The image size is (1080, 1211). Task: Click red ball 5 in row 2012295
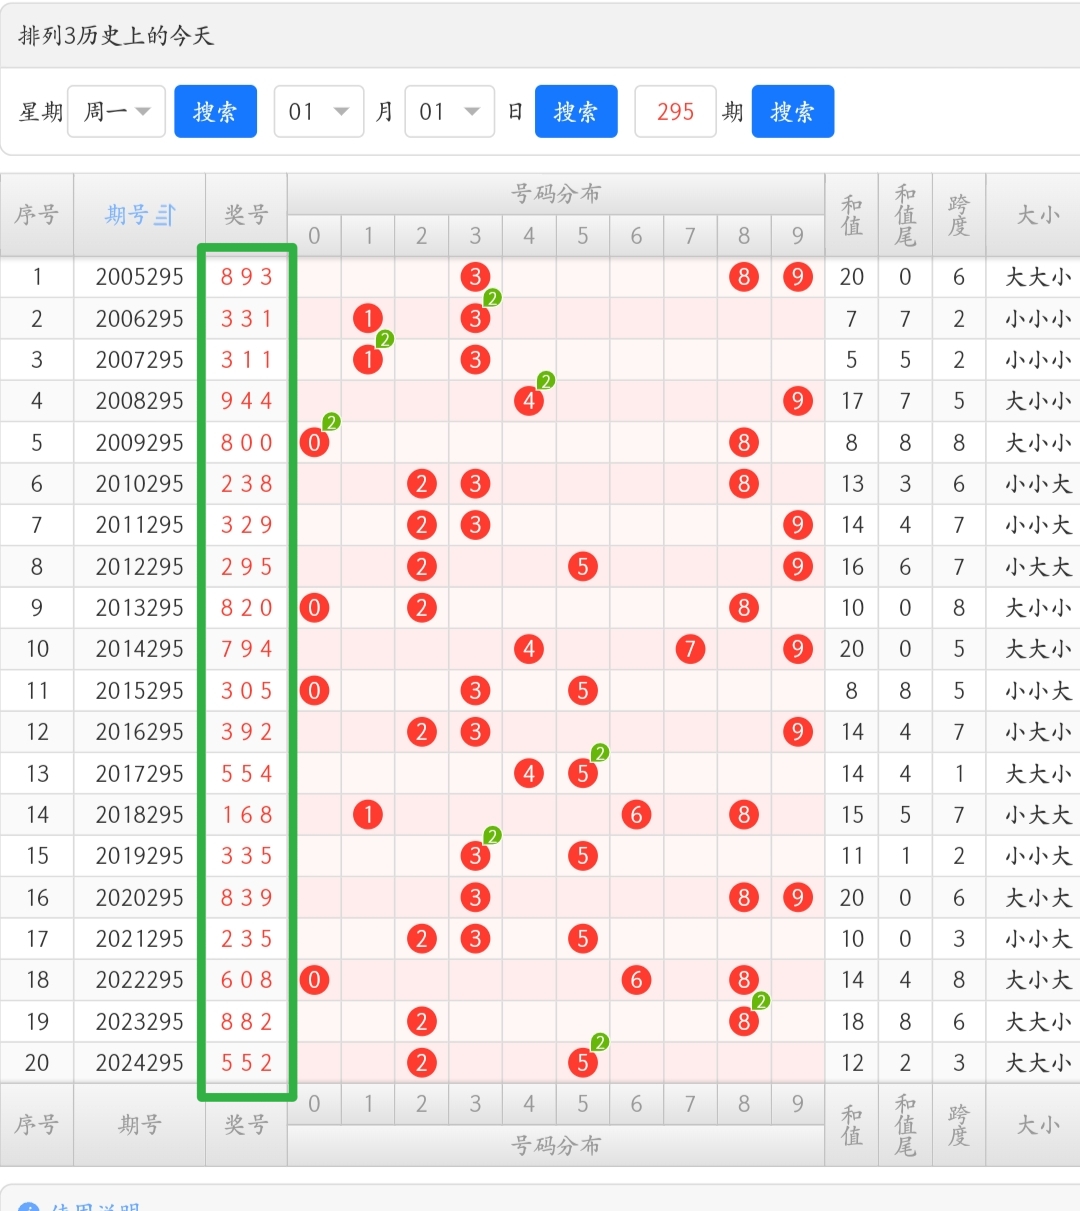click(583, 567)
